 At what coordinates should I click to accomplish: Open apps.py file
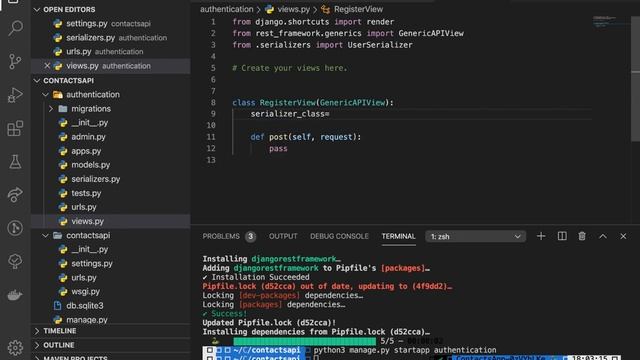tap(110, 151)
